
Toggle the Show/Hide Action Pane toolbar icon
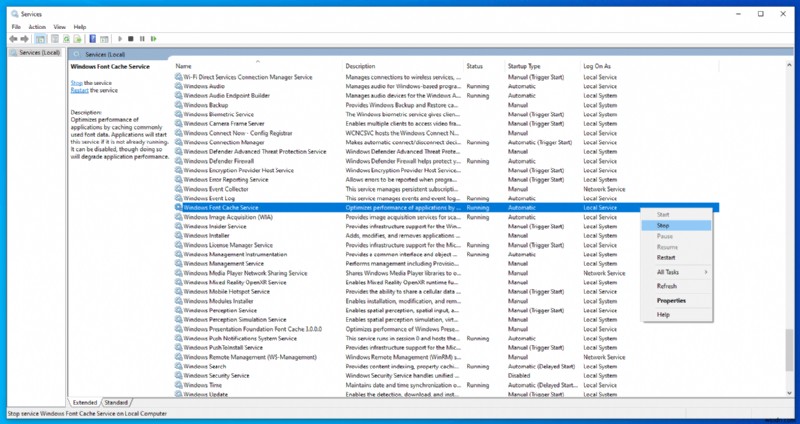104,39
